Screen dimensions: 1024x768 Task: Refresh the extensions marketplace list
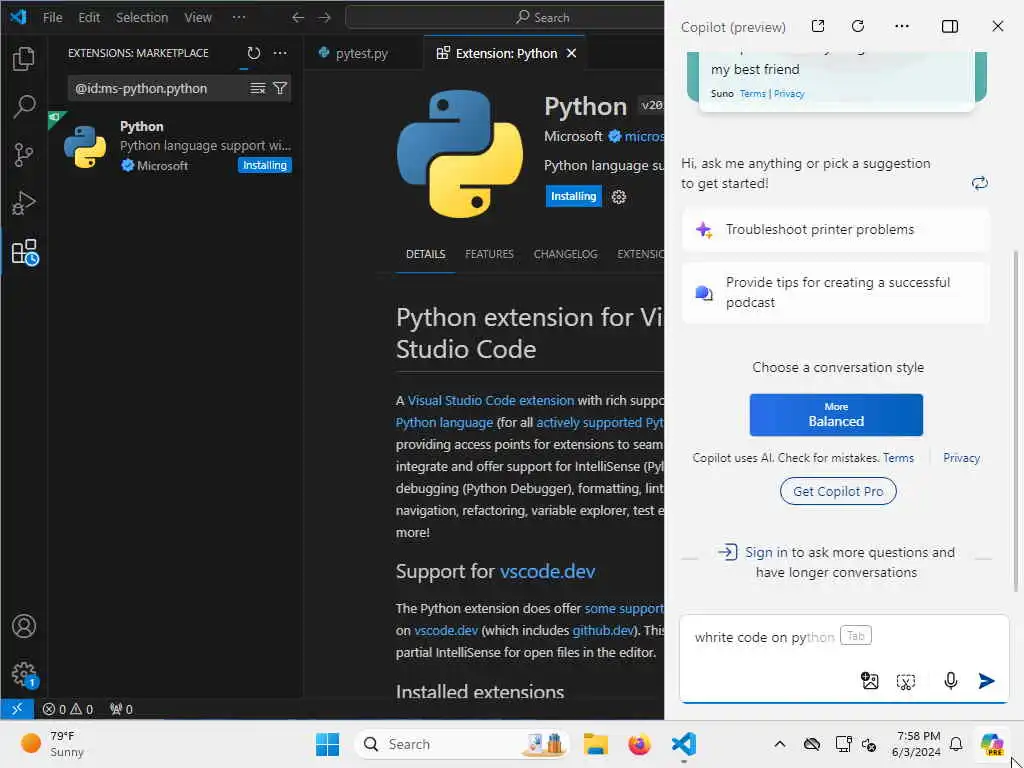point(253,53)
